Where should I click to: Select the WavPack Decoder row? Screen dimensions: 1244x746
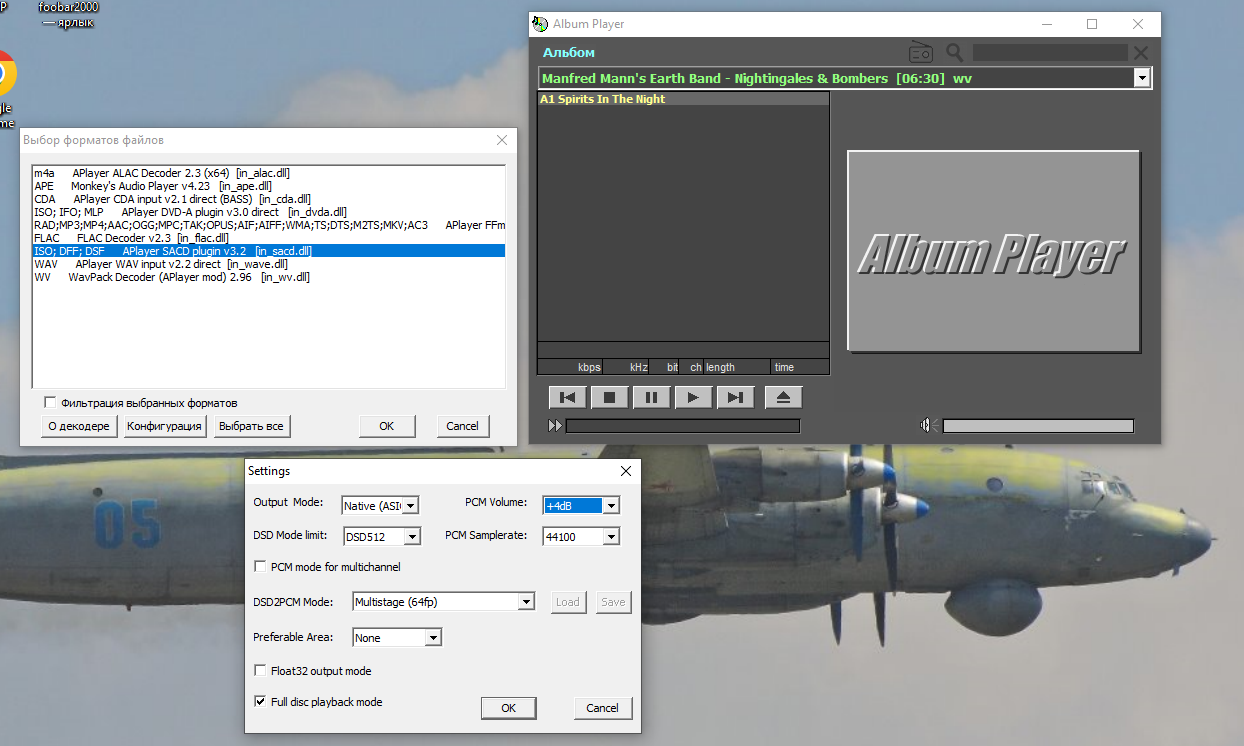(269, 277)
